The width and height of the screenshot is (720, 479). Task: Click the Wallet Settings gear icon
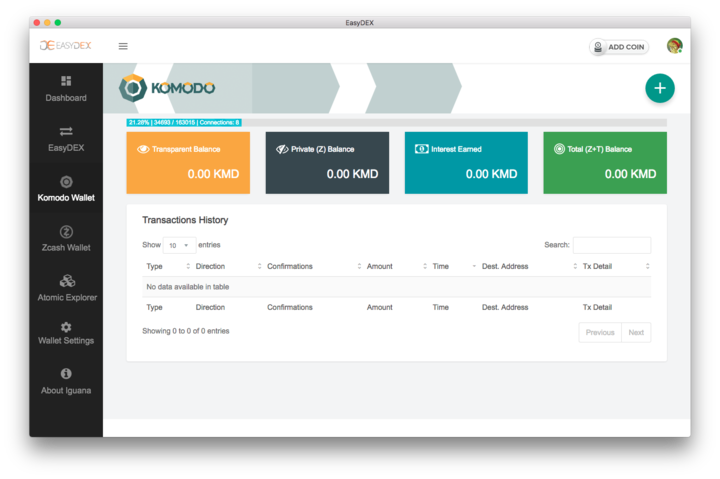point(66,327)
